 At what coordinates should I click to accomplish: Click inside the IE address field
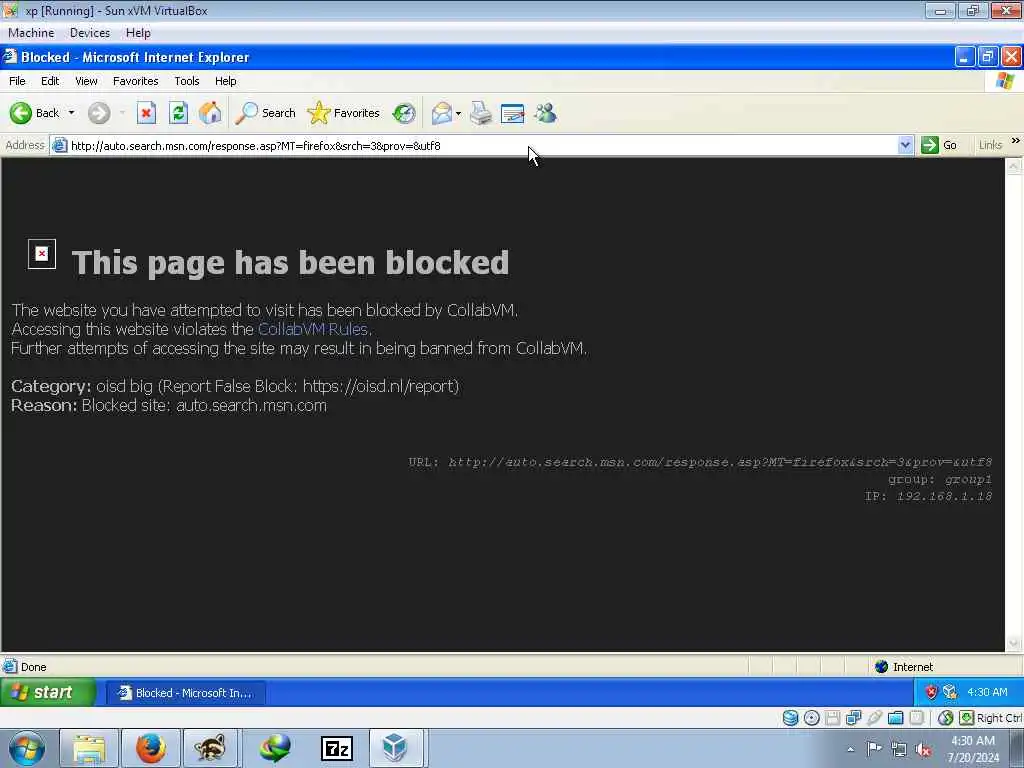tap(482, 145)
